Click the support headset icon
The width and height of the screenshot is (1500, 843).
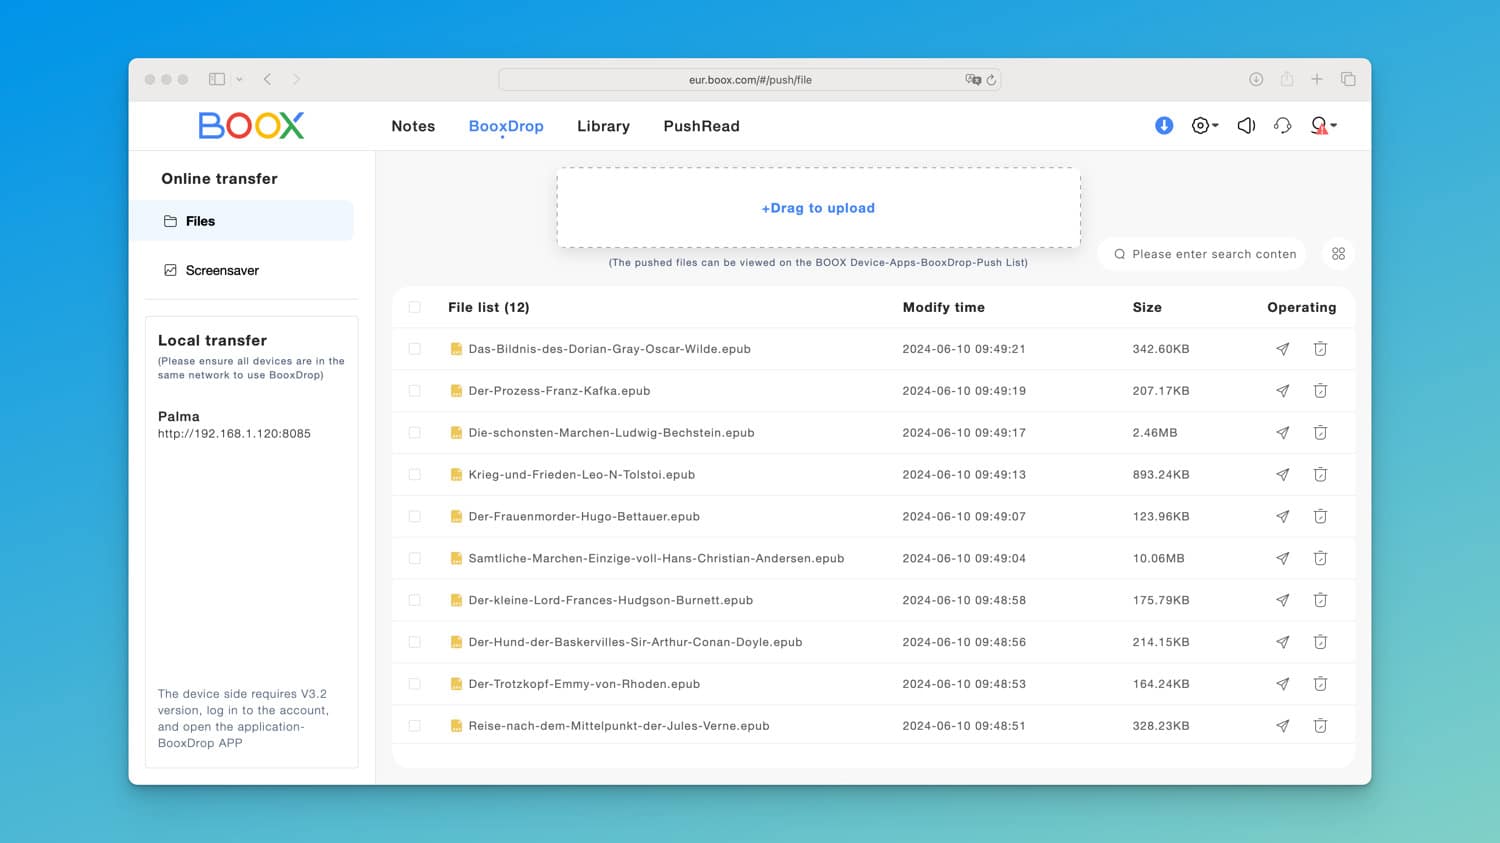point(1283,126)
